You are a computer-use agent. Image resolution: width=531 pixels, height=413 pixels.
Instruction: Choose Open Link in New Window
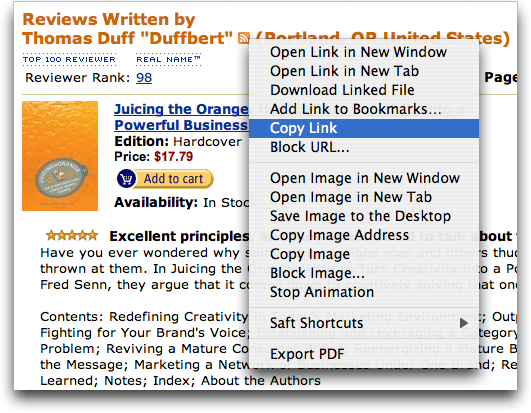pos(364,52)
